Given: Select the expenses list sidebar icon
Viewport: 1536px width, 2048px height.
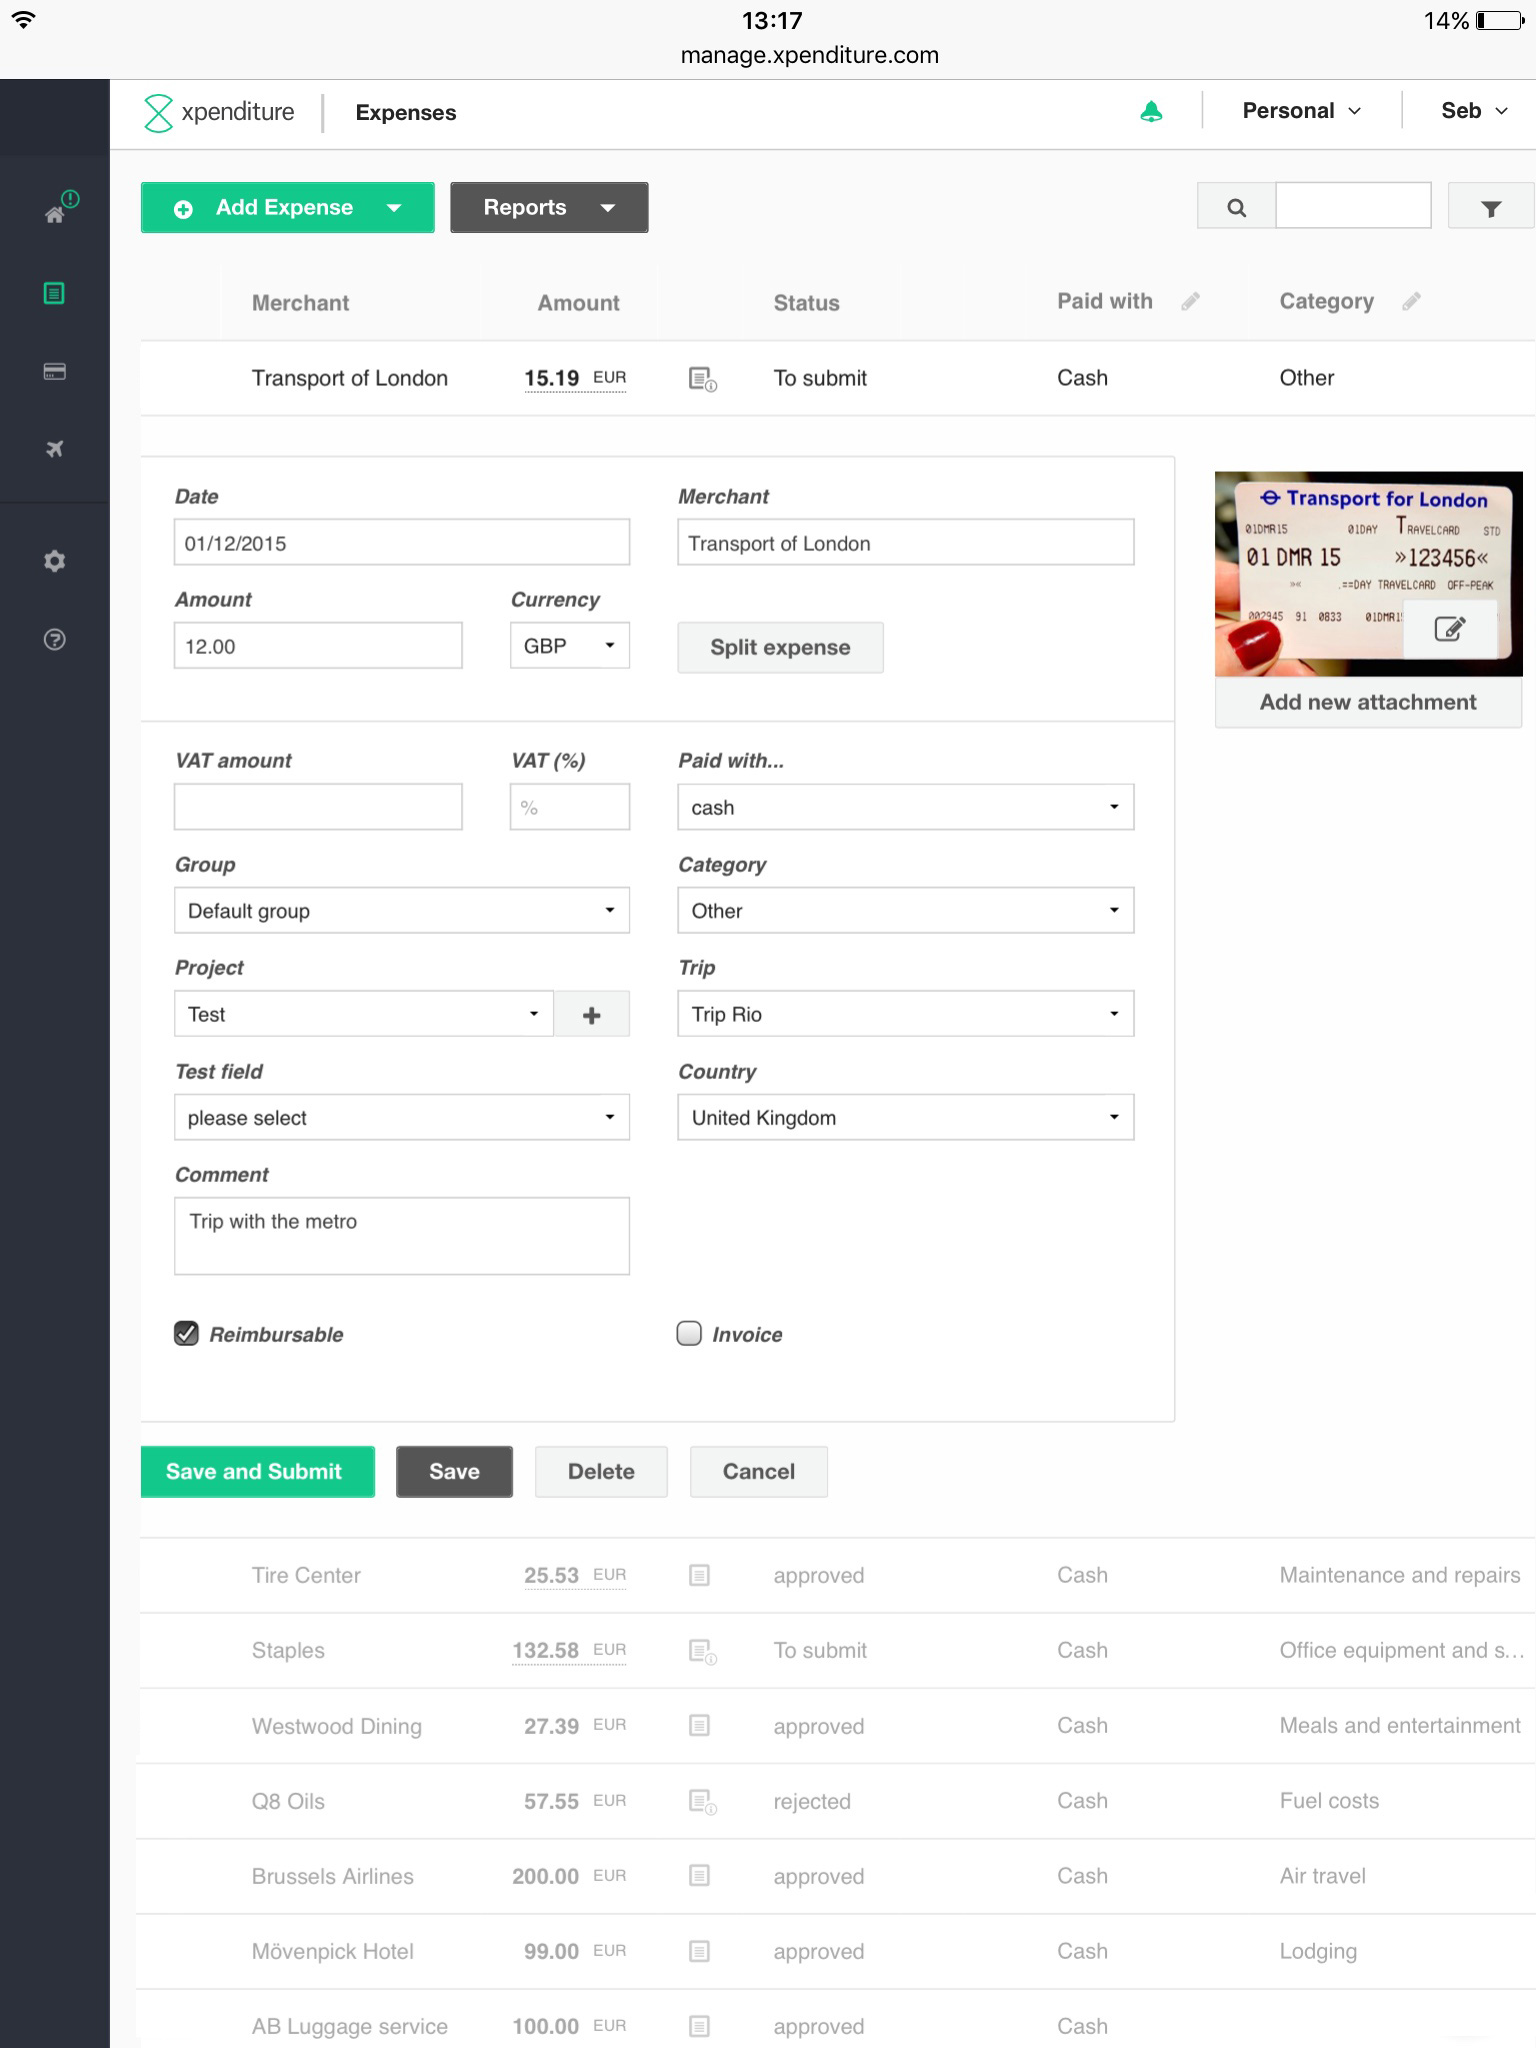Looking at the screenshot, I should pyautogui.click(x=55, y=293).
